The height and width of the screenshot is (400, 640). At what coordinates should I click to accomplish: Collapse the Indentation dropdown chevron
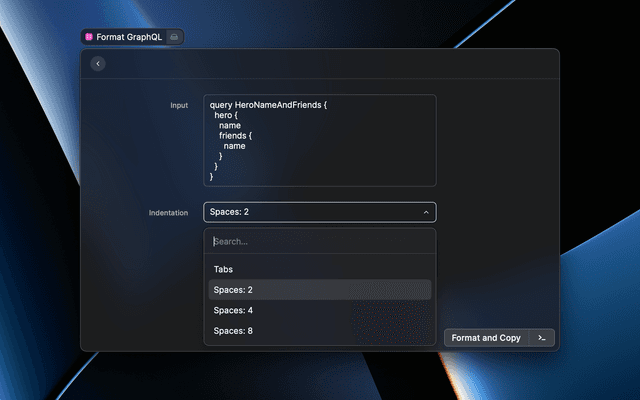coord(426,212)
